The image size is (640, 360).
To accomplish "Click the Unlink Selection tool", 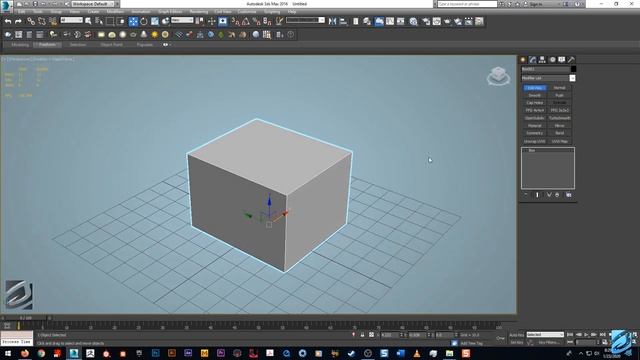I will [x=42, y=21].
